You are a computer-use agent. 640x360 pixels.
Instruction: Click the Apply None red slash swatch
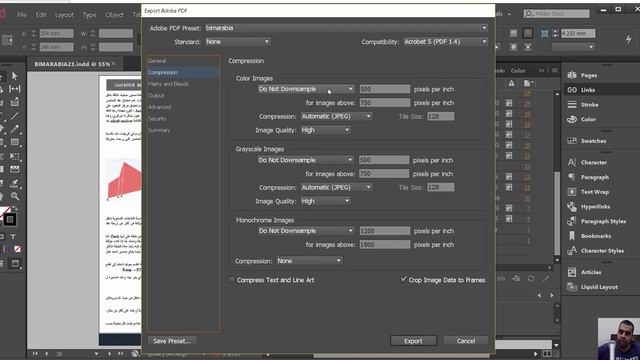17,249
